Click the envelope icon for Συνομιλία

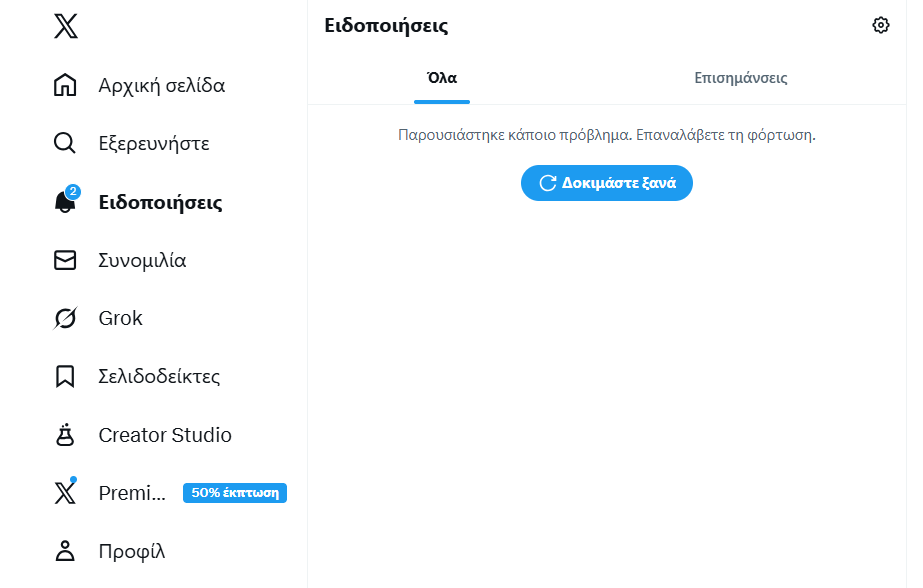coord(65,261)
